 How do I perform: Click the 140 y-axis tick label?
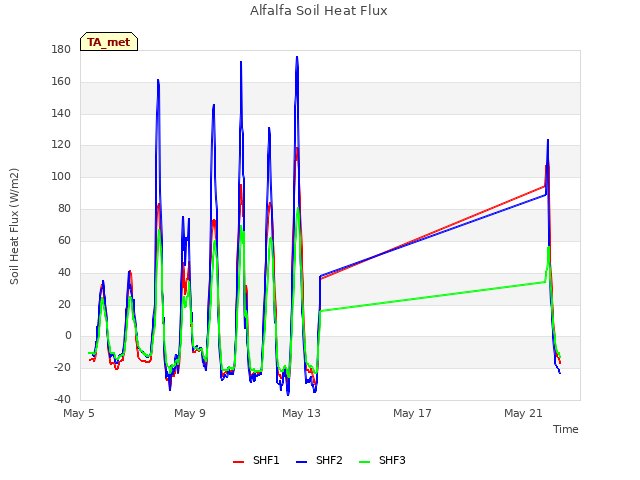point(61,113)
